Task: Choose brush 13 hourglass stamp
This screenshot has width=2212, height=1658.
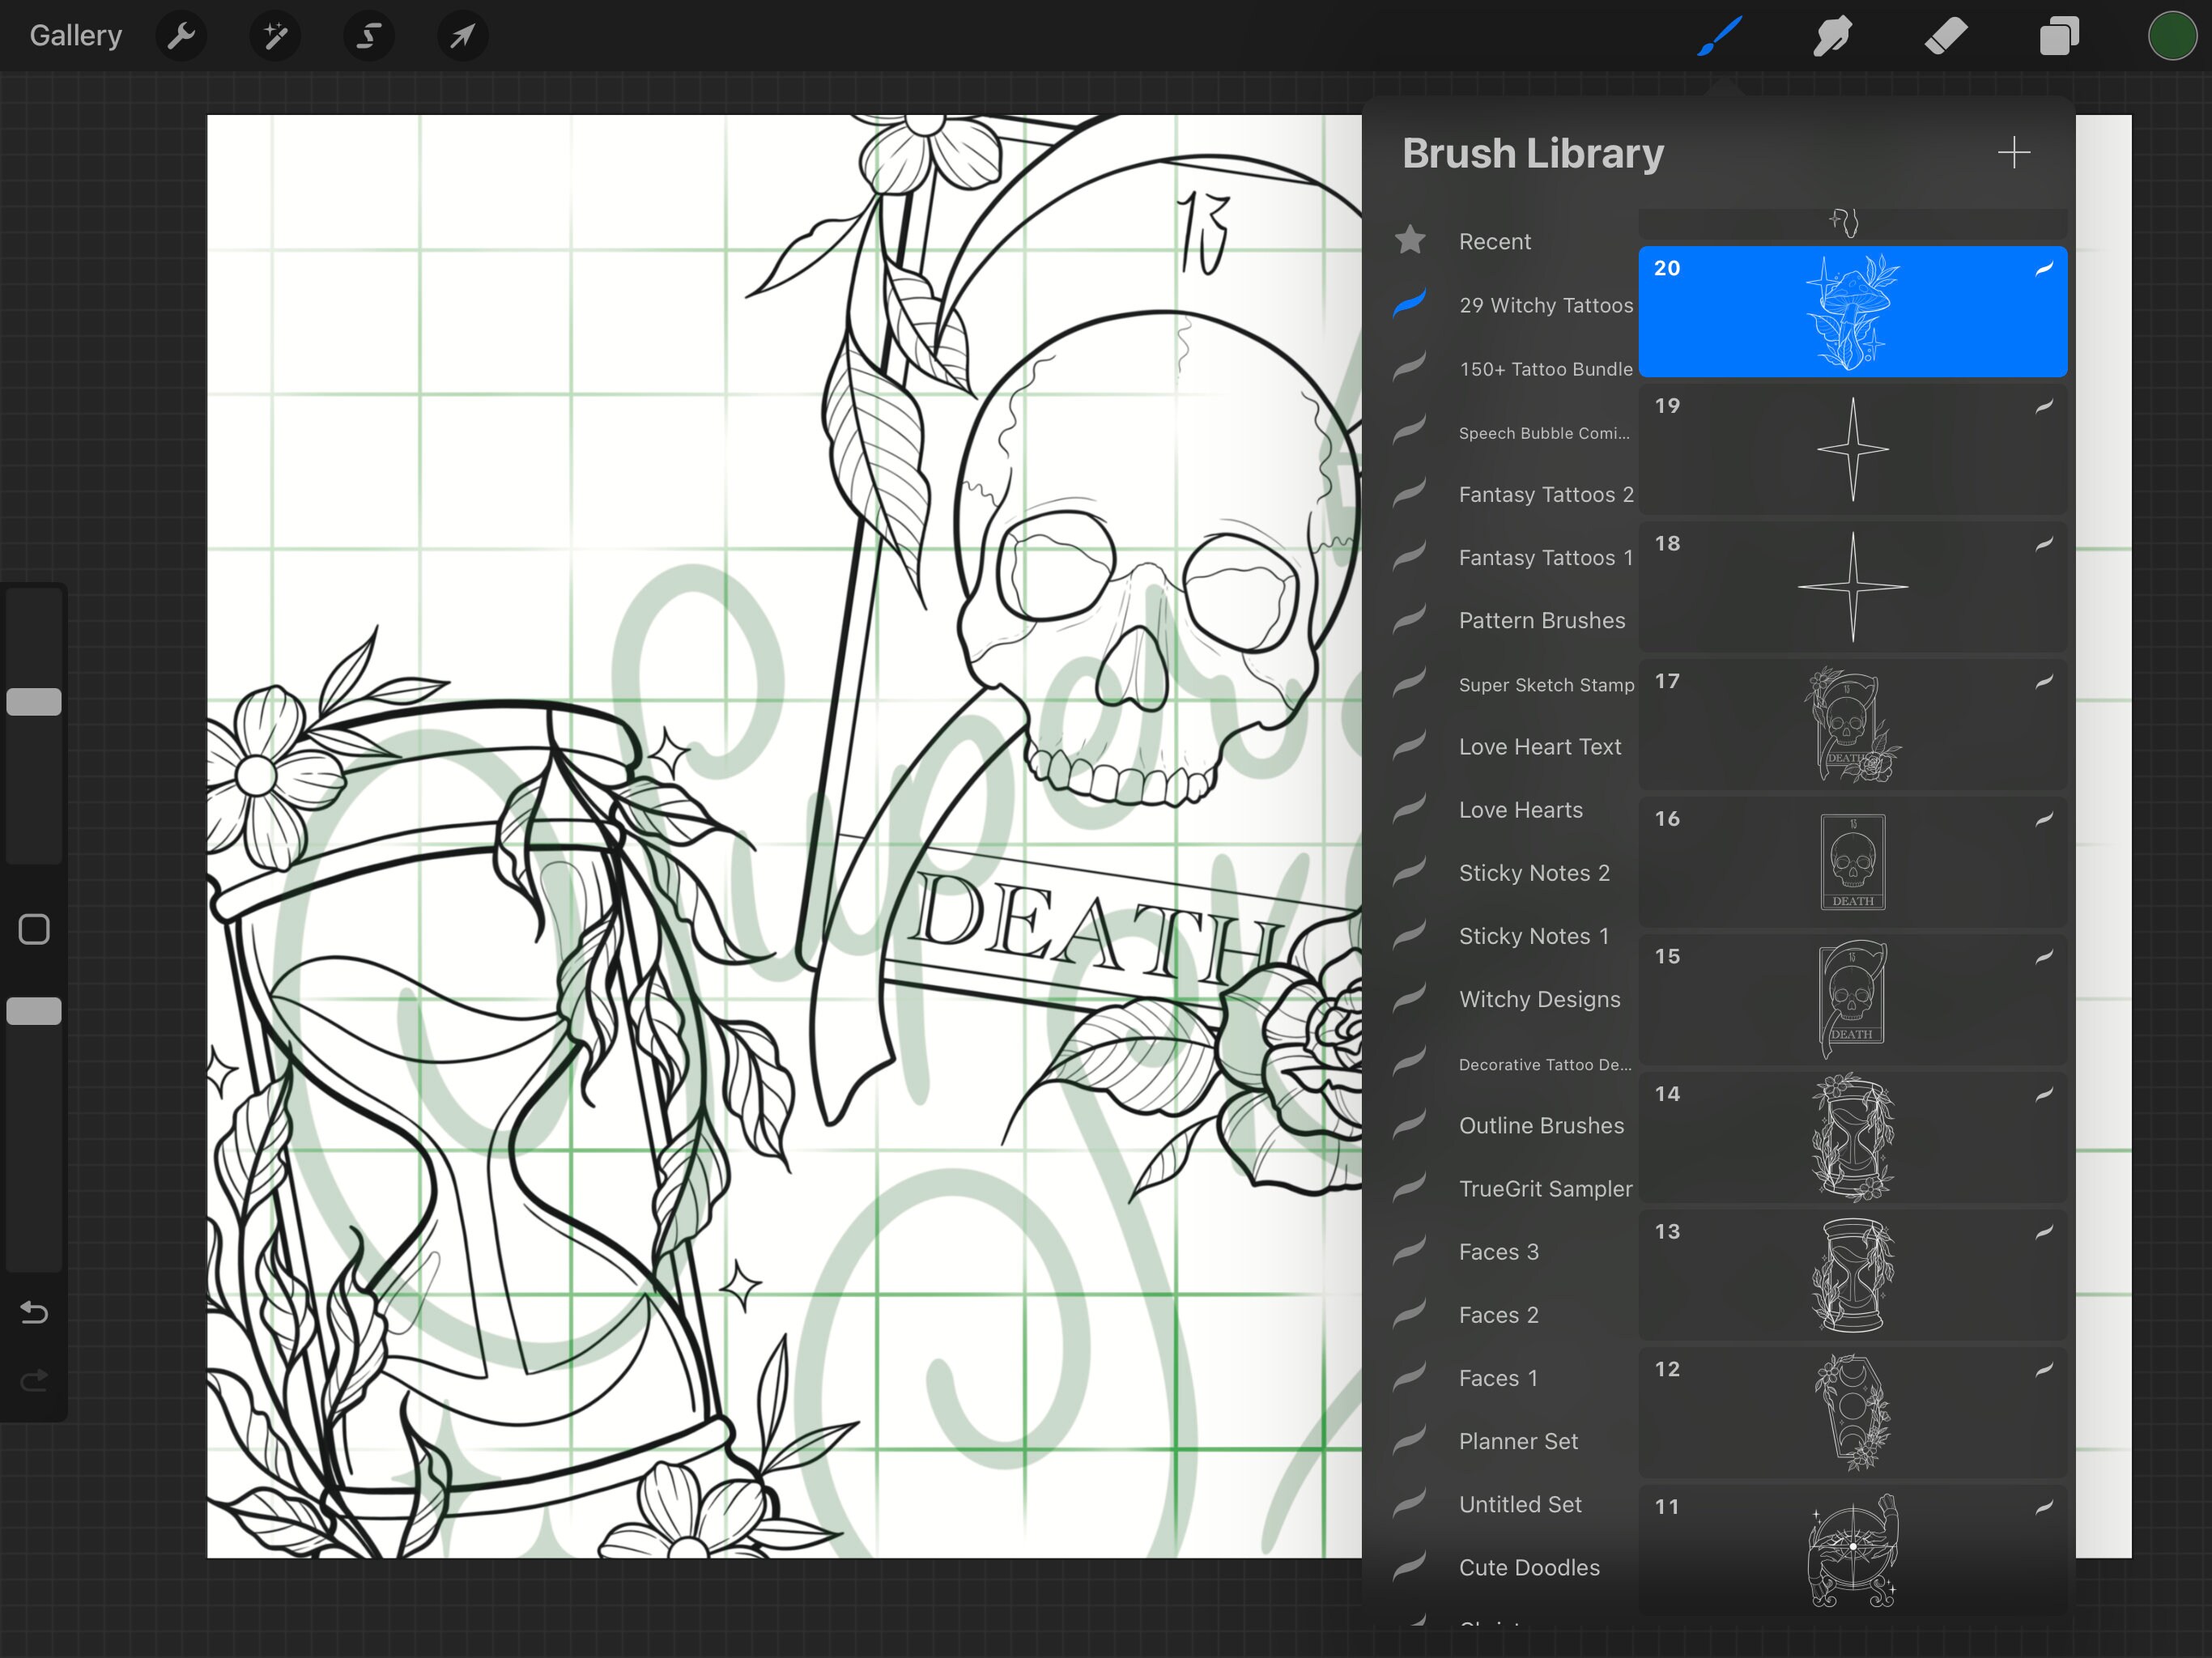Action: pos(1853,1275)
